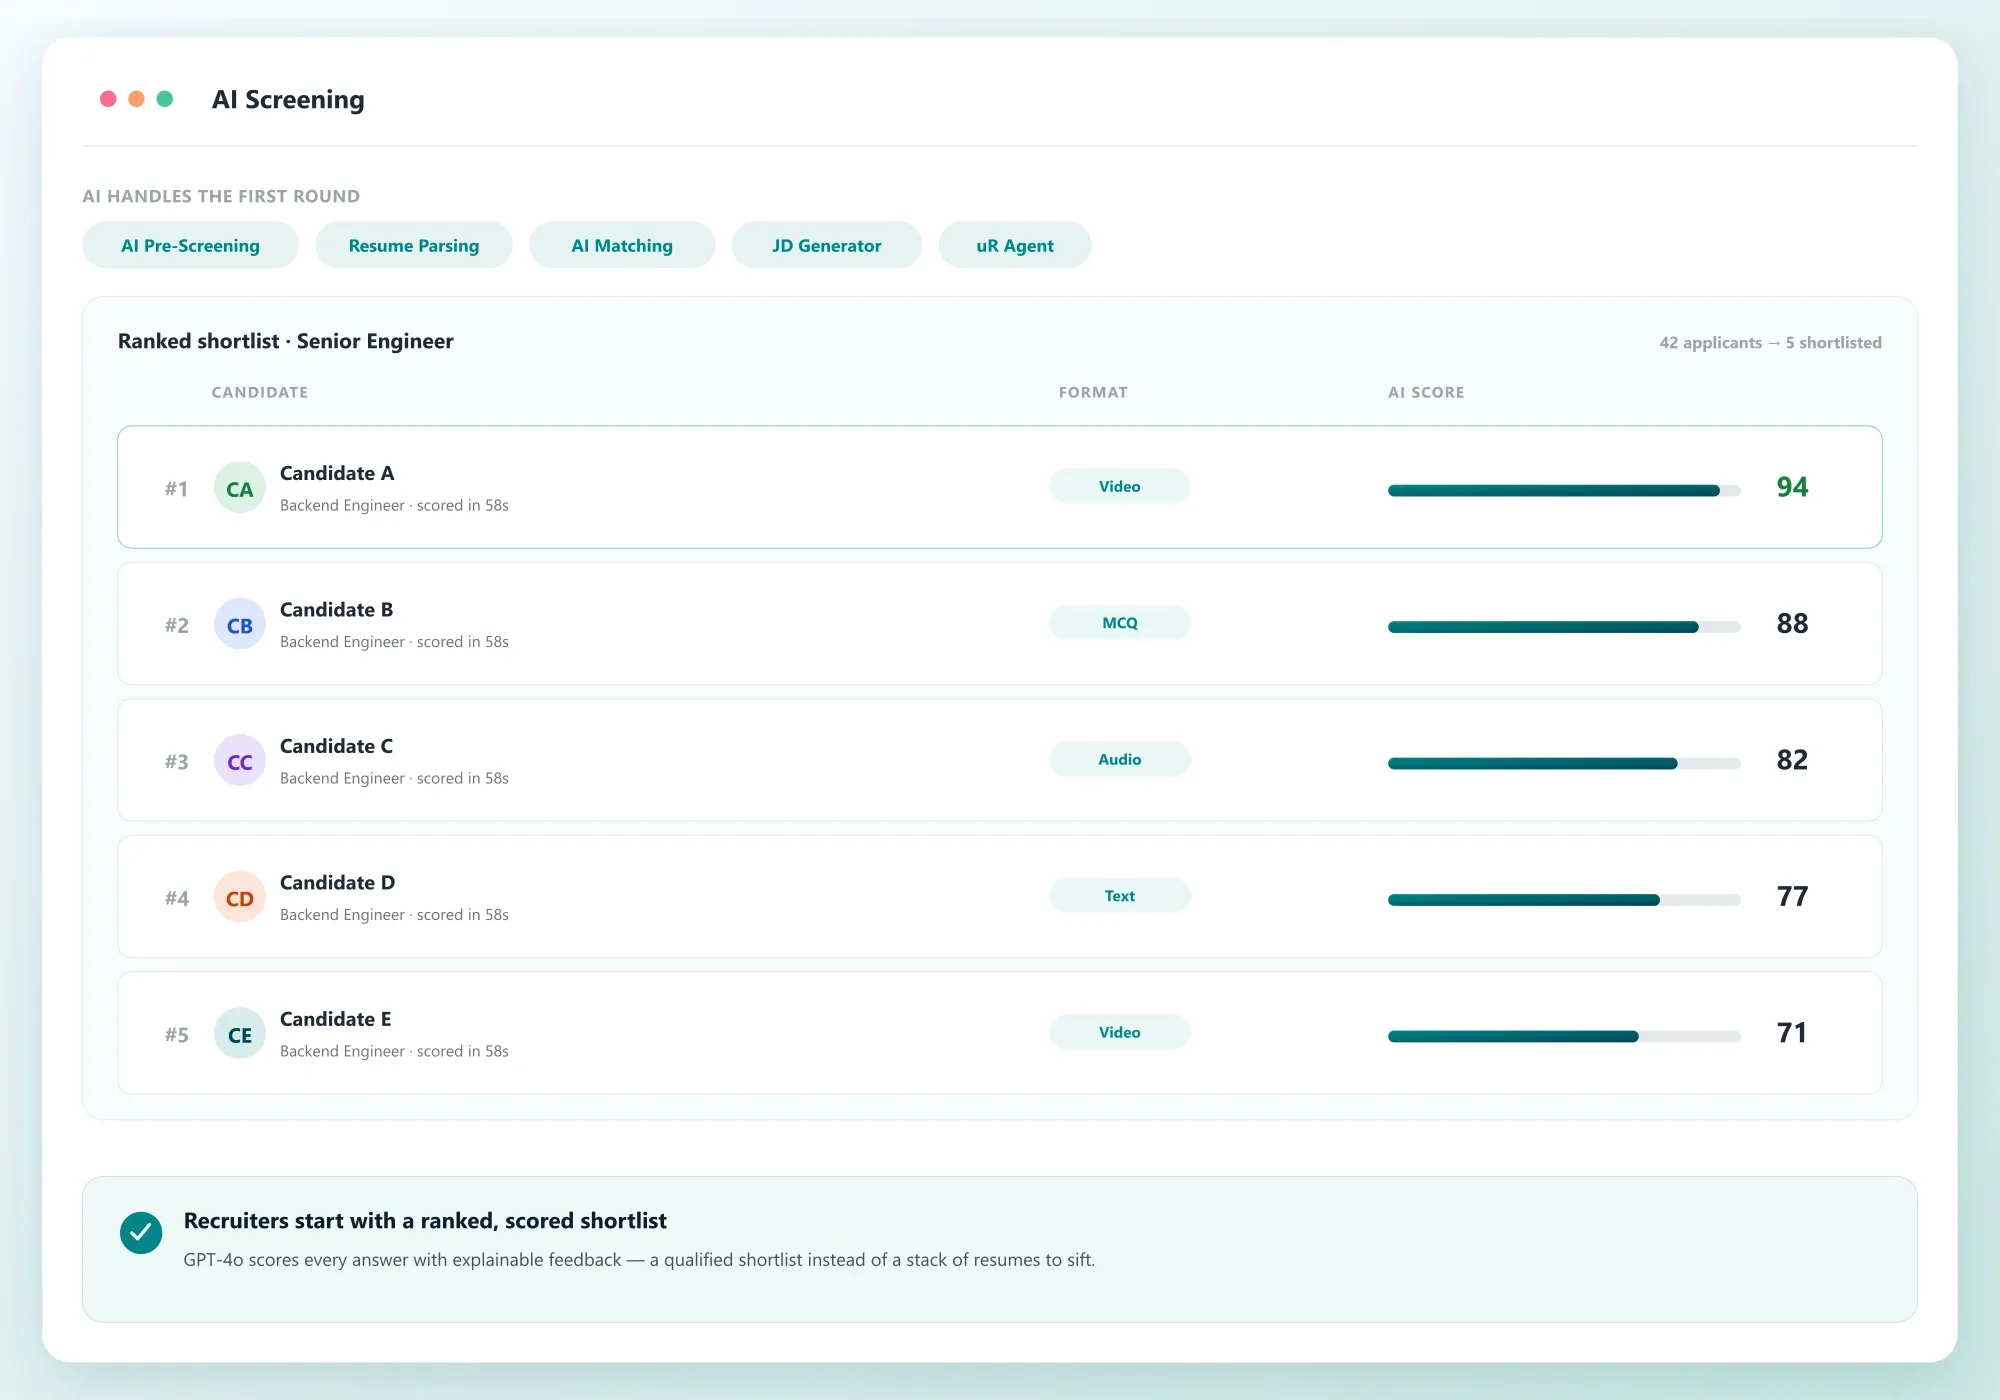The width and height of the screenshot is (2000, 1400).
Task: Click the AI SCORE column header
Action: point(1426,392)
